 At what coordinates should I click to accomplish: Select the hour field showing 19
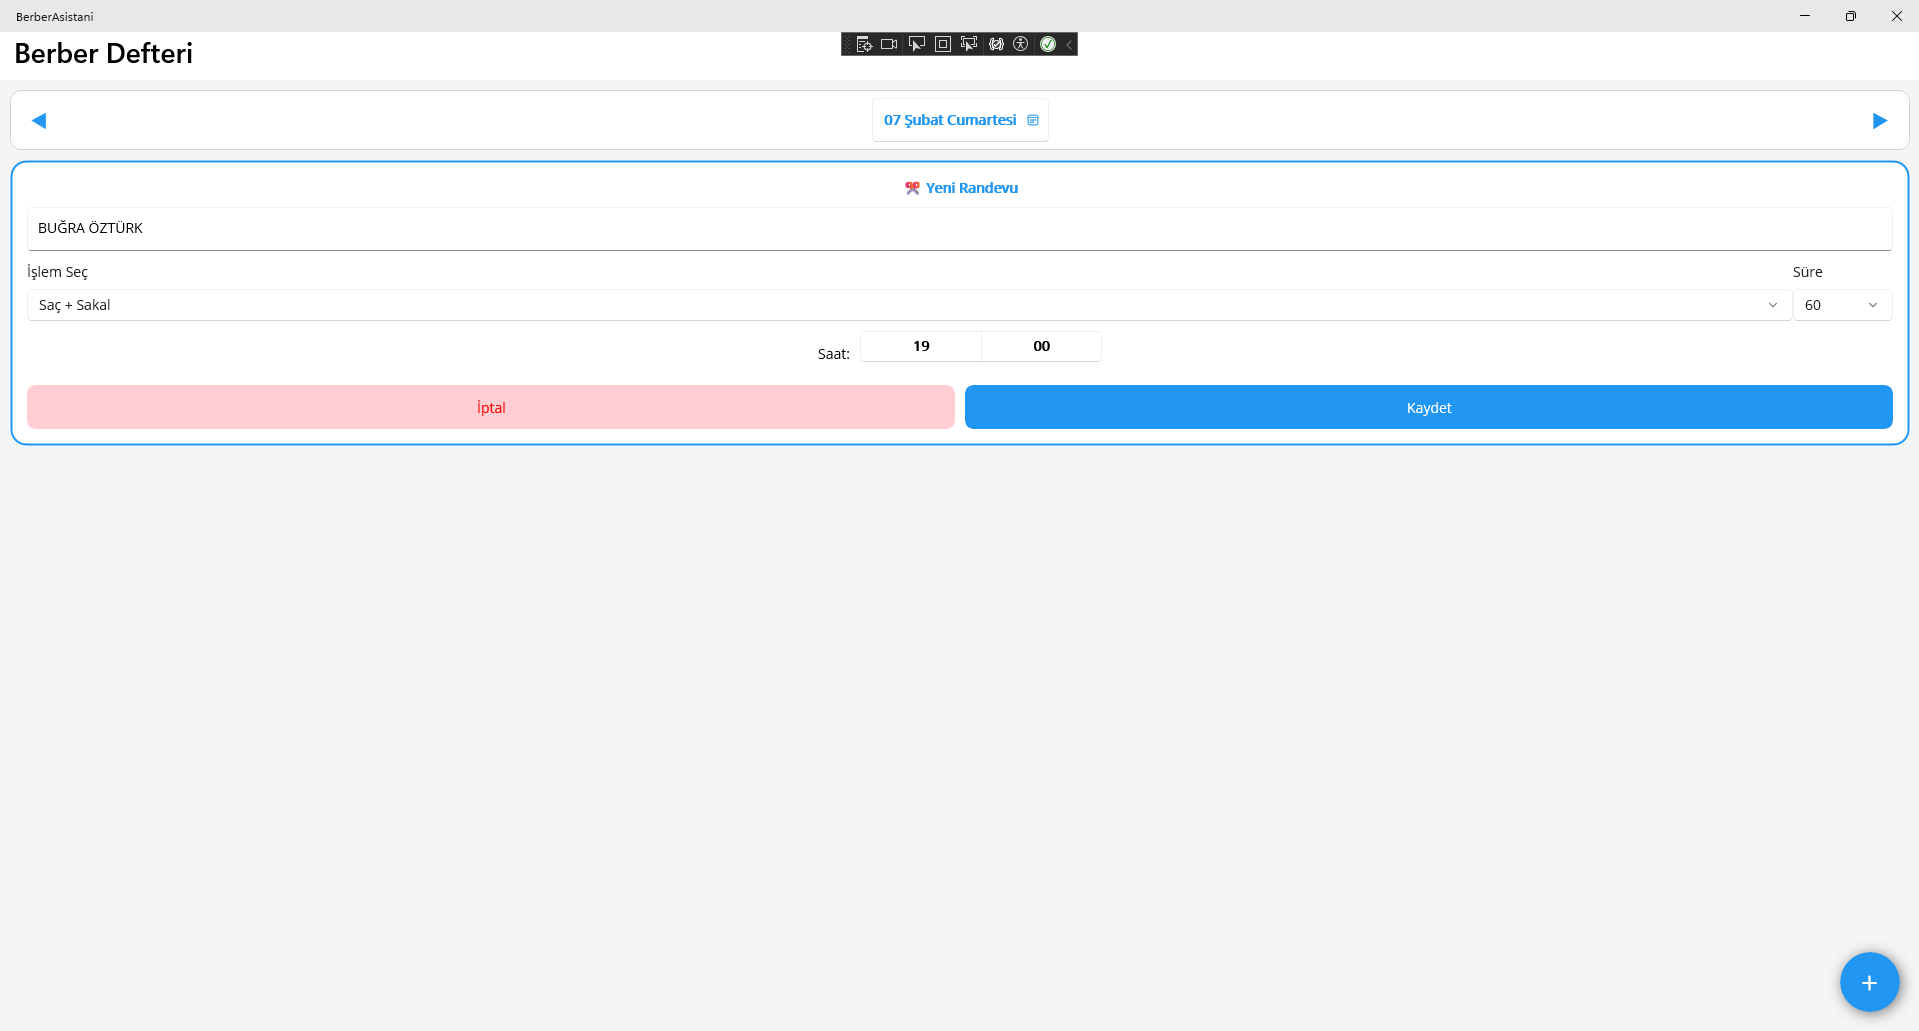point(921,346)
